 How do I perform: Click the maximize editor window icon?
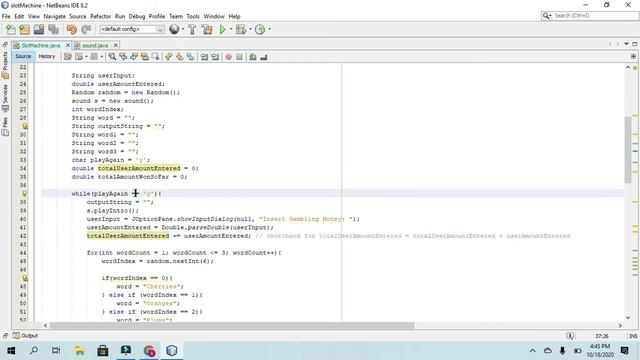click(635, 44)
